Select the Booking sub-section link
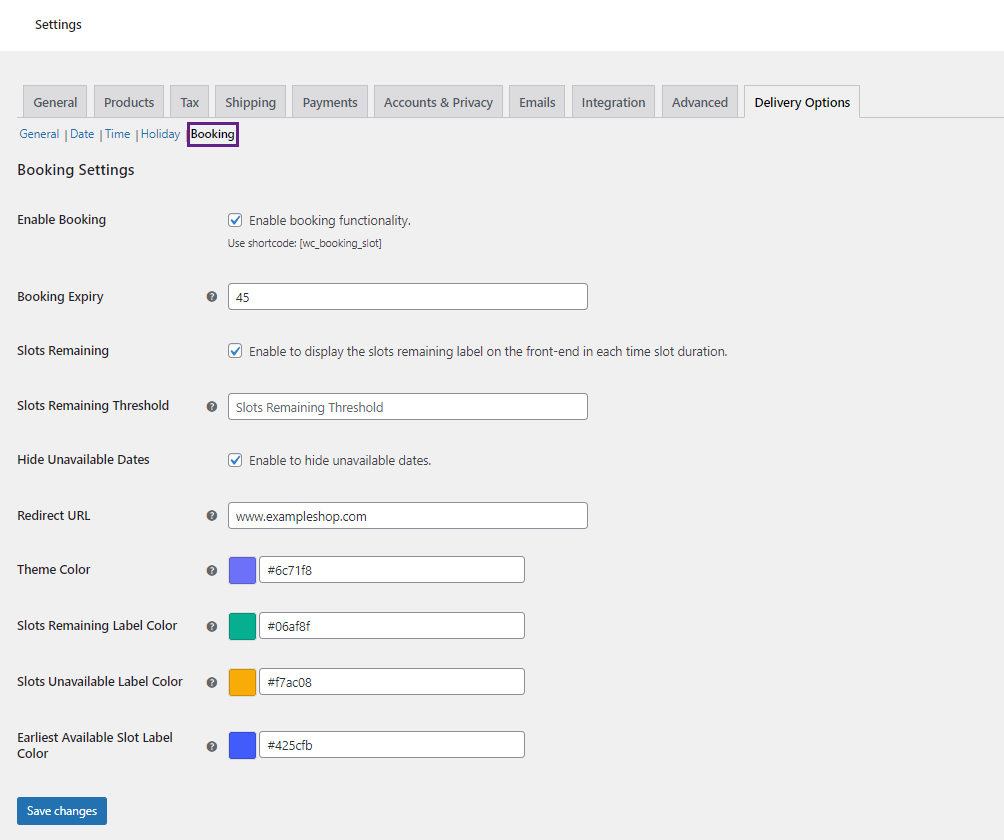 point(213,134)
